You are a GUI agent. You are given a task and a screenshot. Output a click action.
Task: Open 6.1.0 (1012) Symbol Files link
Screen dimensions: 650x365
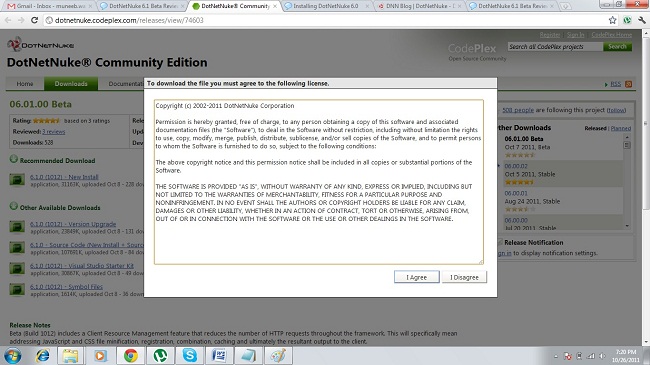(66, 287)
